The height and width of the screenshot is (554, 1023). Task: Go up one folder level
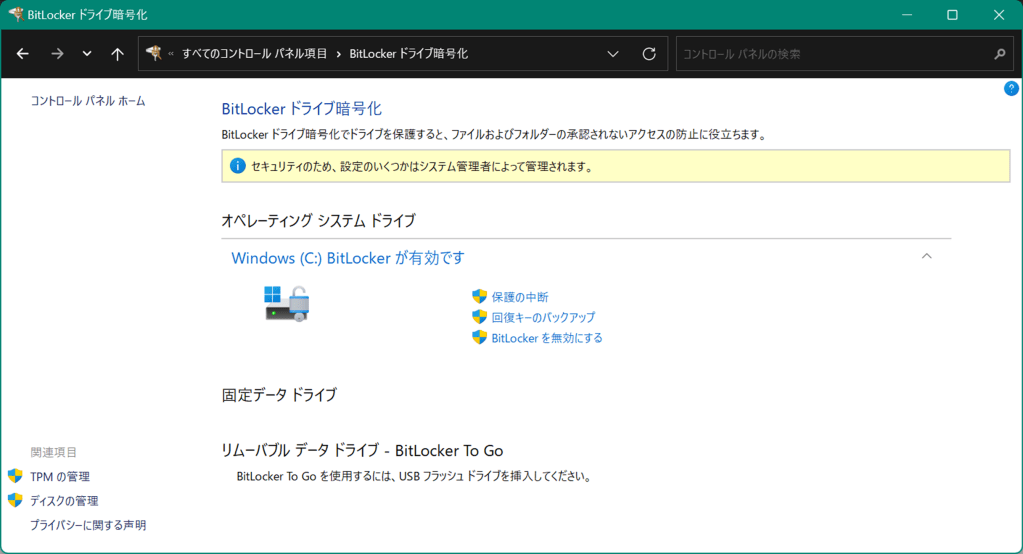point(117,54)
